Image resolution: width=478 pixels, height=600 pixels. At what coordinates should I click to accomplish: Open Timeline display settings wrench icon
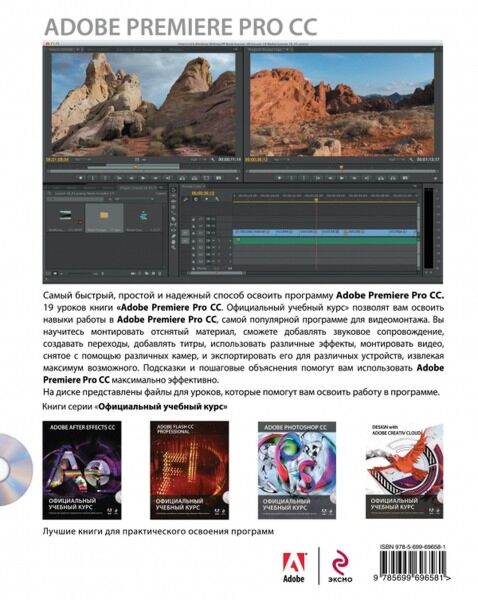pos(217,199)
